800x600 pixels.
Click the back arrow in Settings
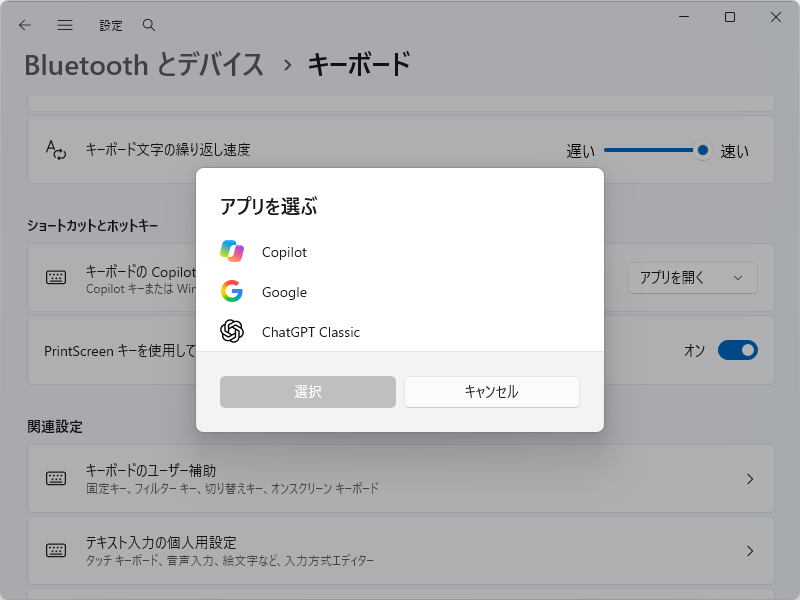click(x=24, y=25)
